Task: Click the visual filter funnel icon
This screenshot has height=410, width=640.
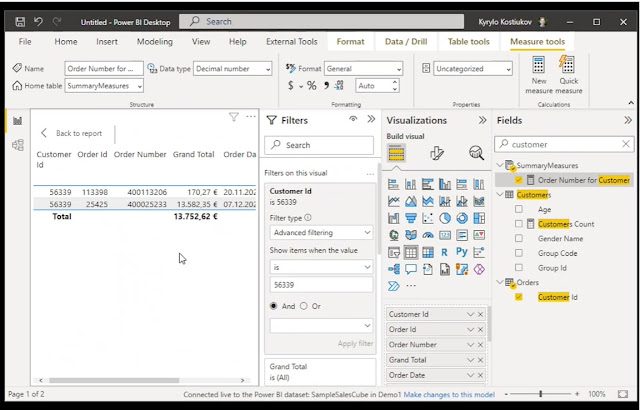Action: click(x=233, y=117)
